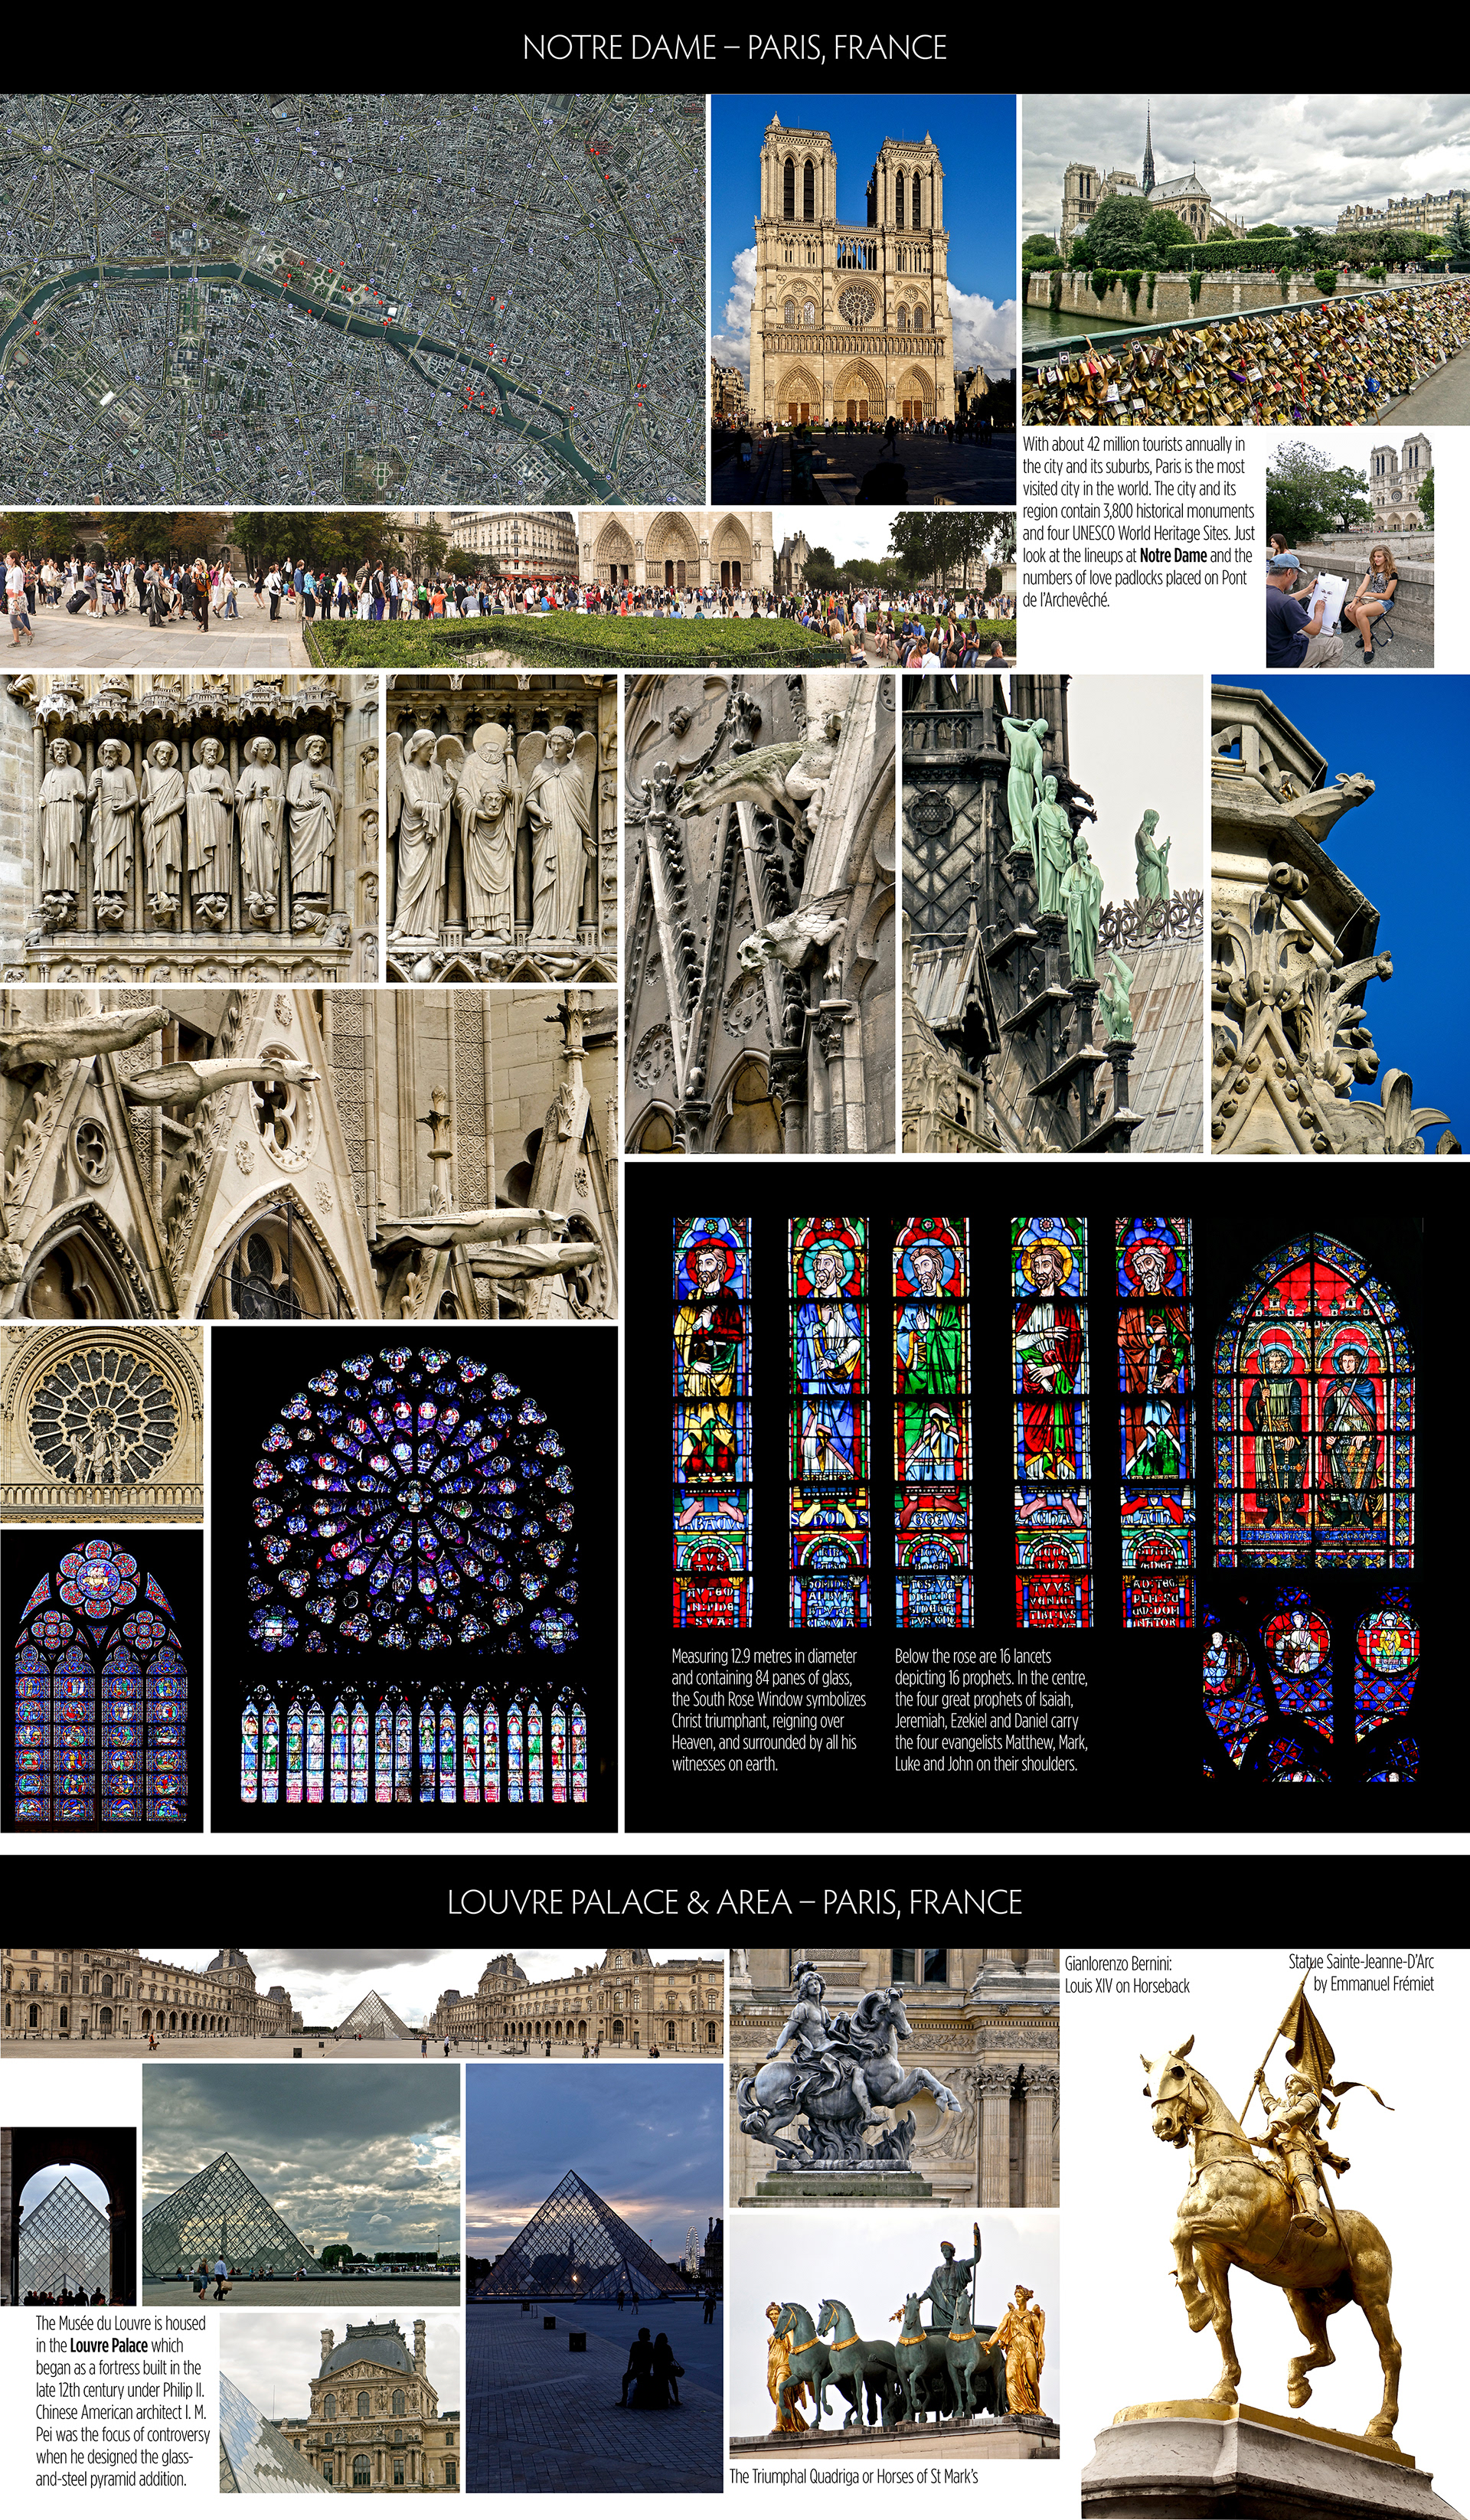
Task: Open the Louis XIV on Horseback statue photo
Action: [x=894, y=2077]
